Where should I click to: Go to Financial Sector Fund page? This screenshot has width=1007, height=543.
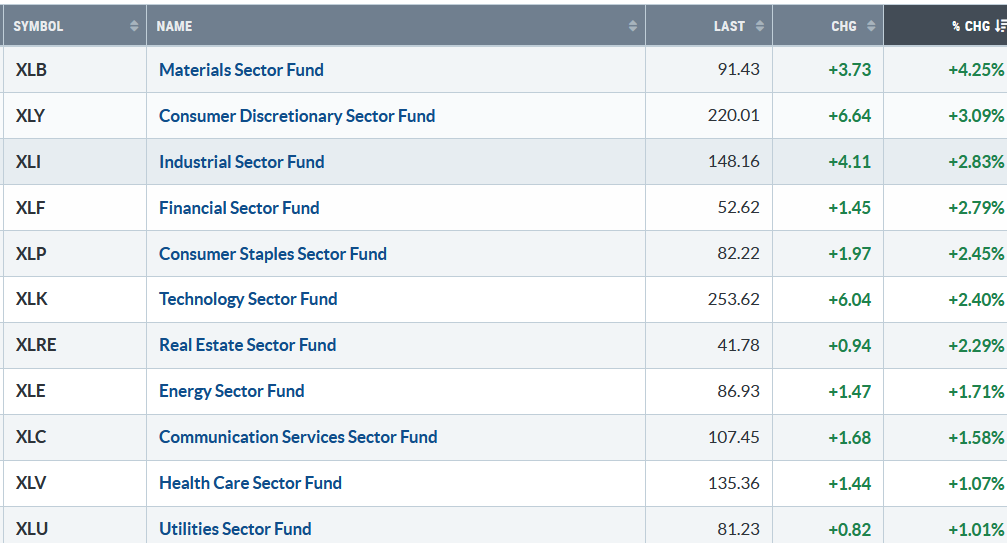(239, 208)
